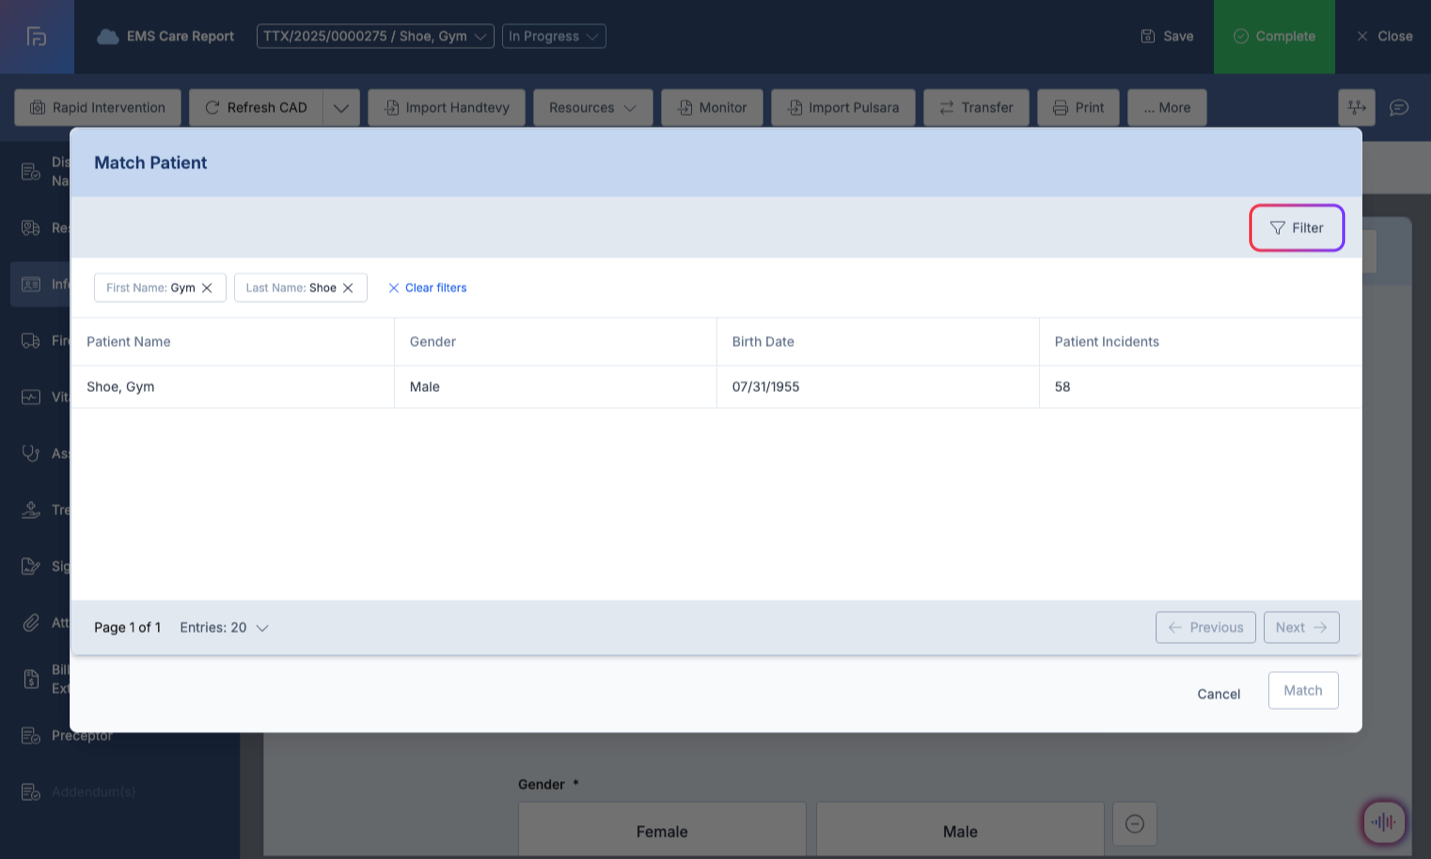This screenshot has height=859, width=1431.
Task: Open the ... More menu
Action: click(1166, 108)
